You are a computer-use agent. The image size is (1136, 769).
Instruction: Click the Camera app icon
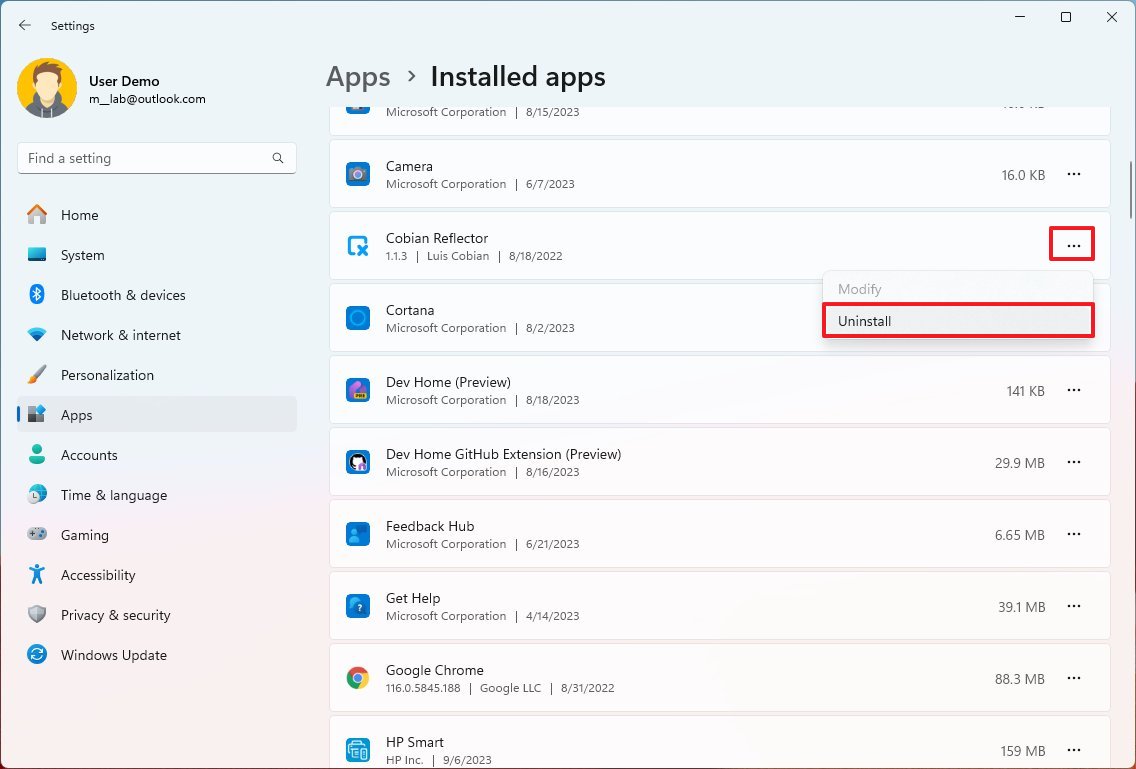(358, 174)
